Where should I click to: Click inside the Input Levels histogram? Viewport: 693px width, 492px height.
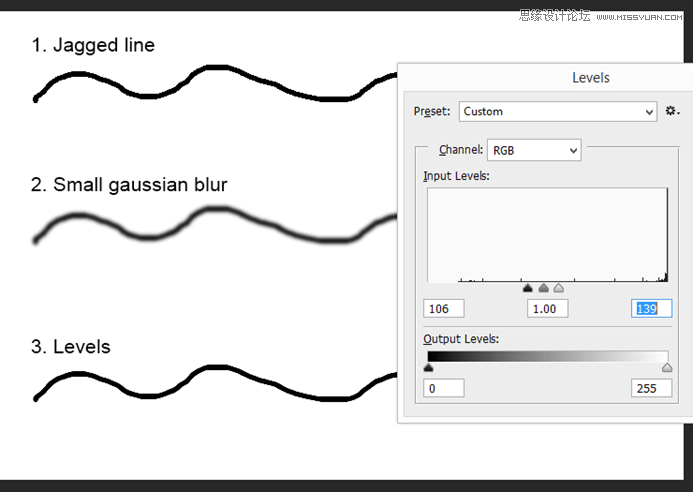pos(547,235)
